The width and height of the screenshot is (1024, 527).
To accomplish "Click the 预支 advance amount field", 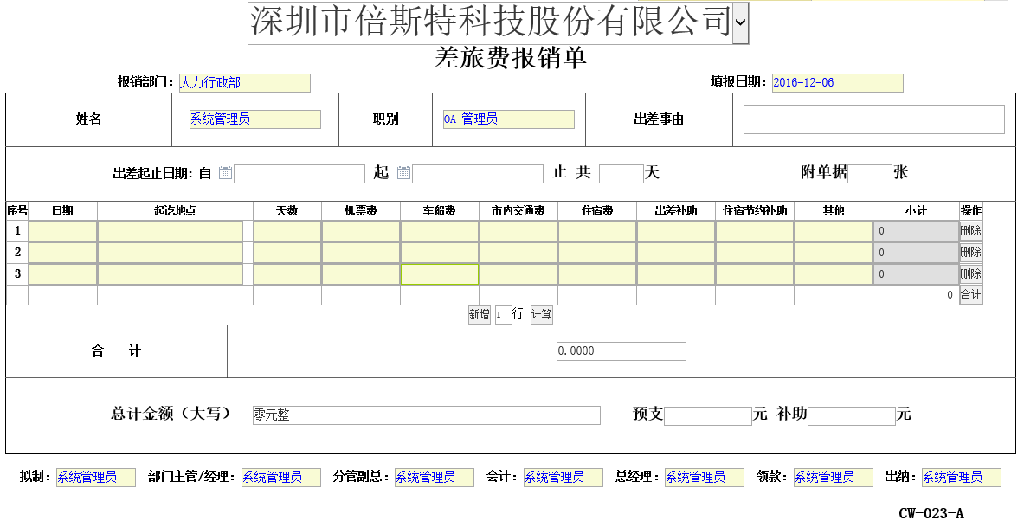I will click(x=709, y=416).
